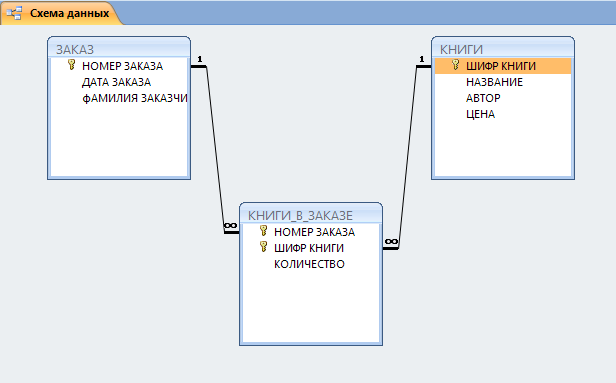Viewport: 616px width, 383px height.
Task: Select highlighted ШИФР КНИГИ field in КНИГИ table
Action: (x=503, y=66)
